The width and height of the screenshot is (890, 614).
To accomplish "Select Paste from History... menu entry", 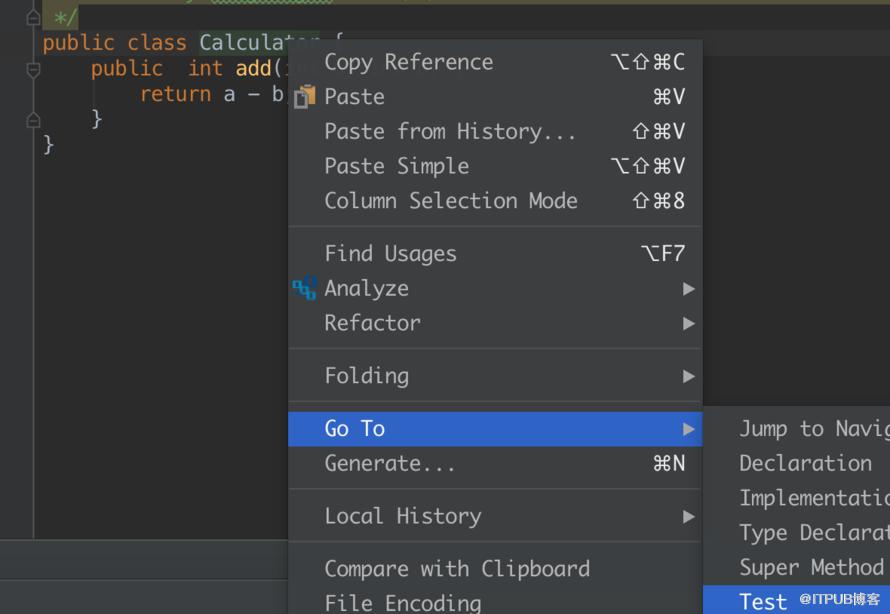I will [496, 132].
